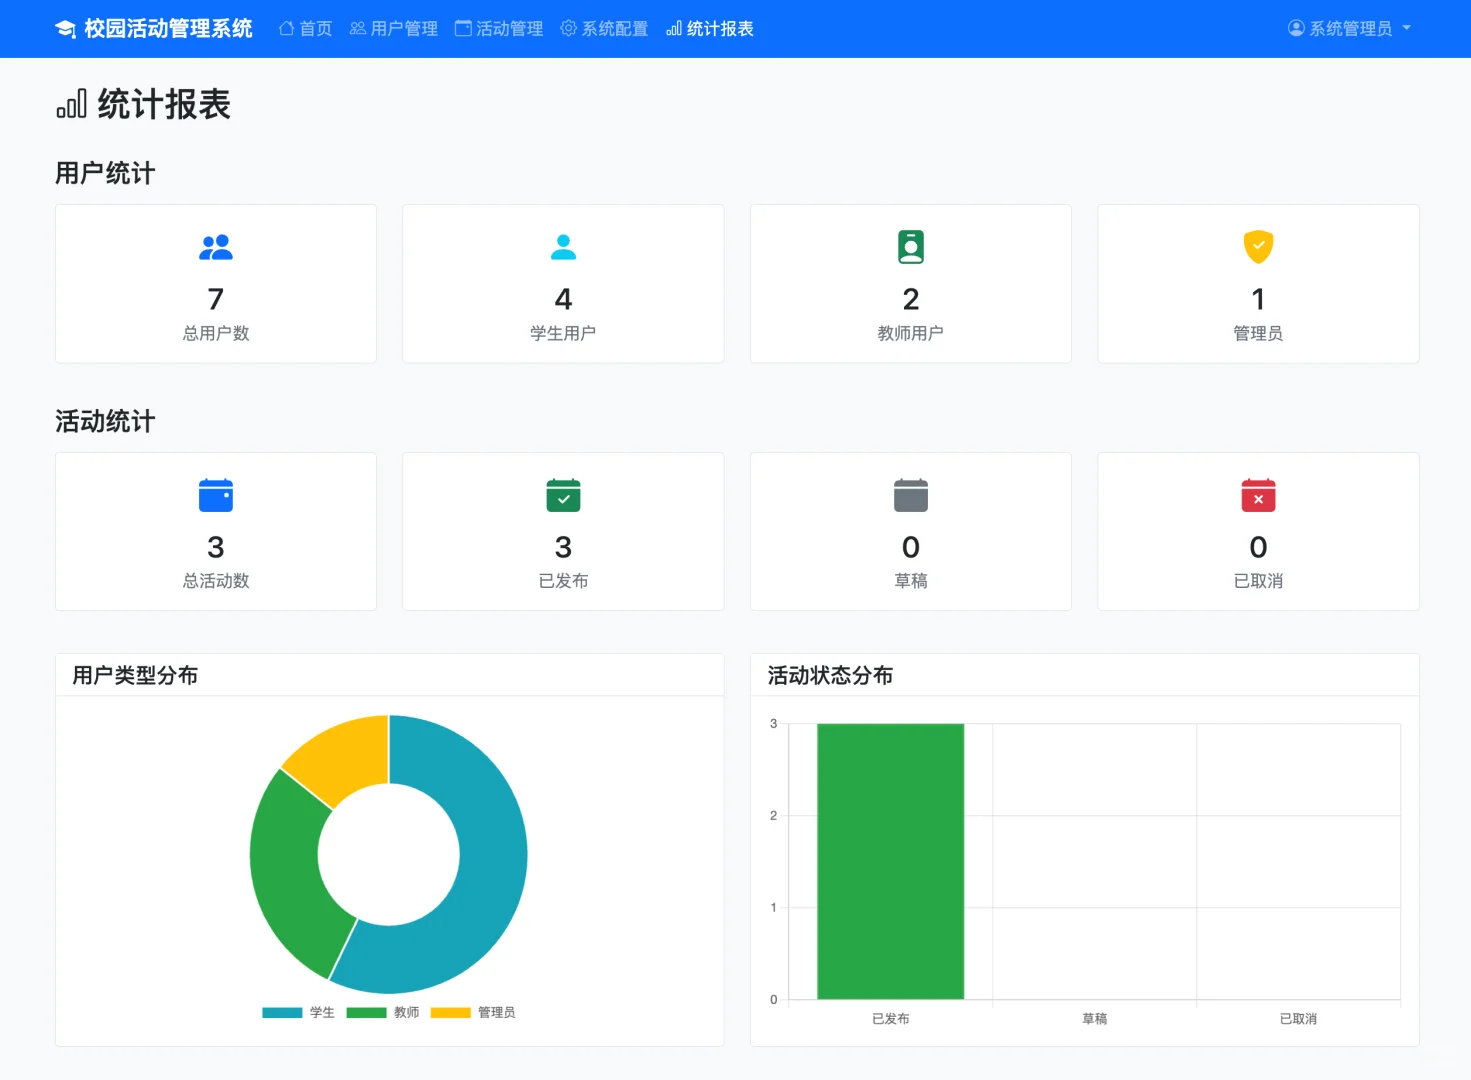
Task: Open the 活动管理 page
Action: pos(498,28)
